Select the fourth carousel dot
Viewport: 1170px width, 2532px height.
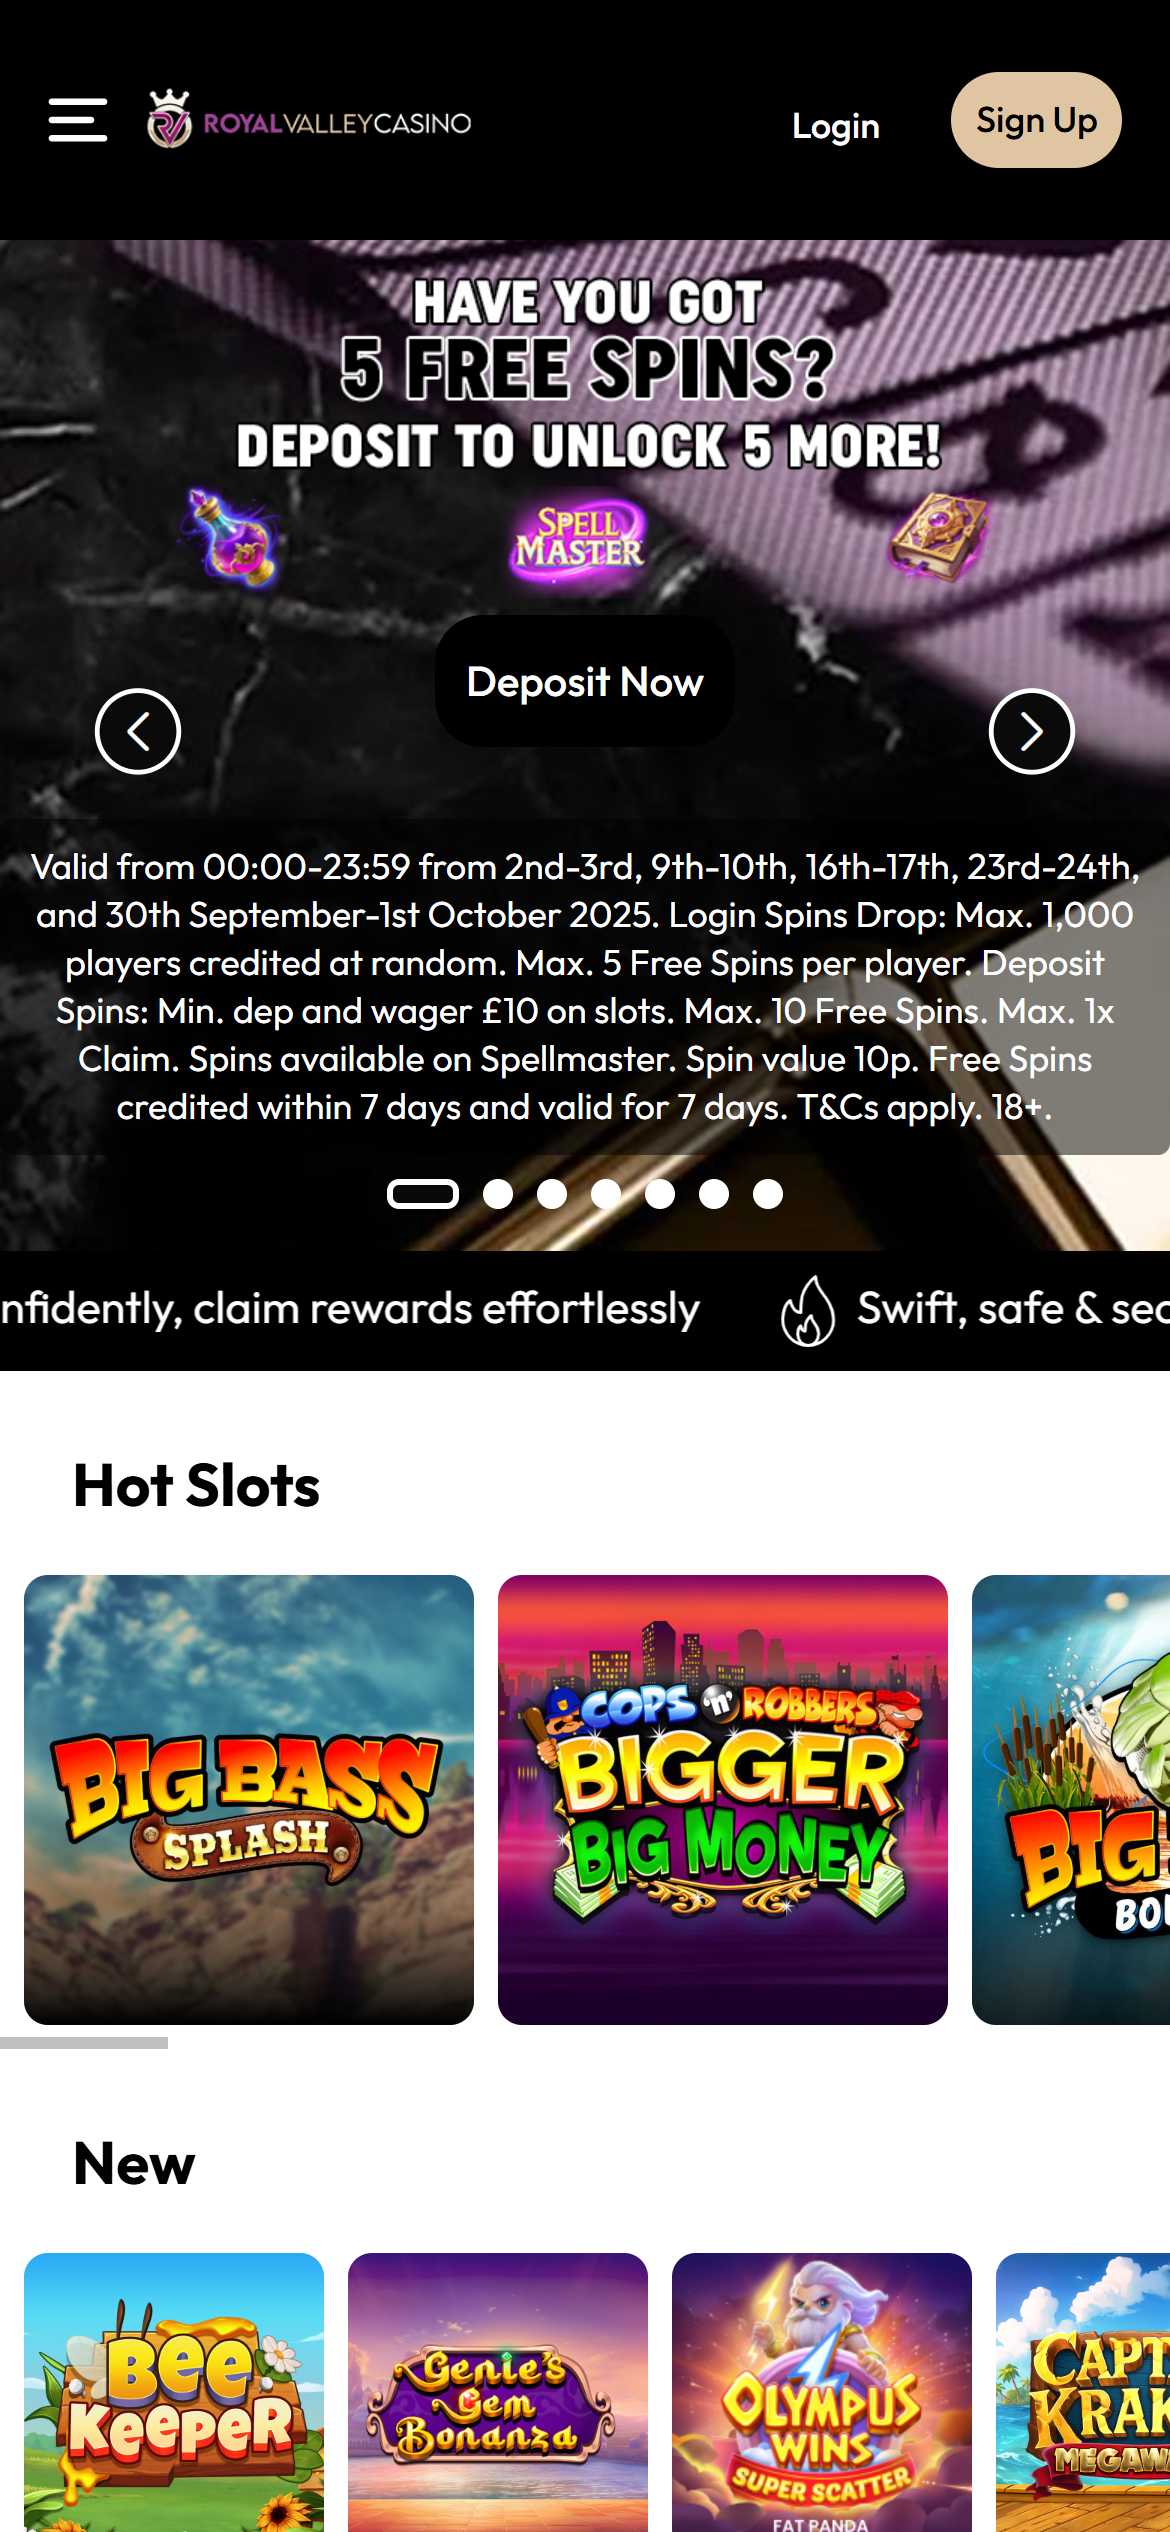[x=606, y=1194]
